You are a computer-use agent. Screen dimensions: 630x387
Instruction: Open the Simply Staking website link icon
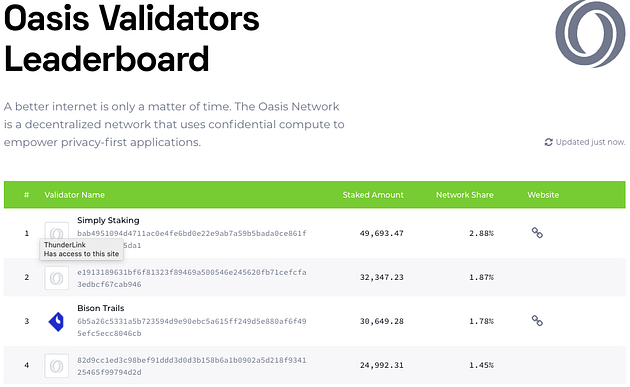pyautogui.click(x=537, y=233)
